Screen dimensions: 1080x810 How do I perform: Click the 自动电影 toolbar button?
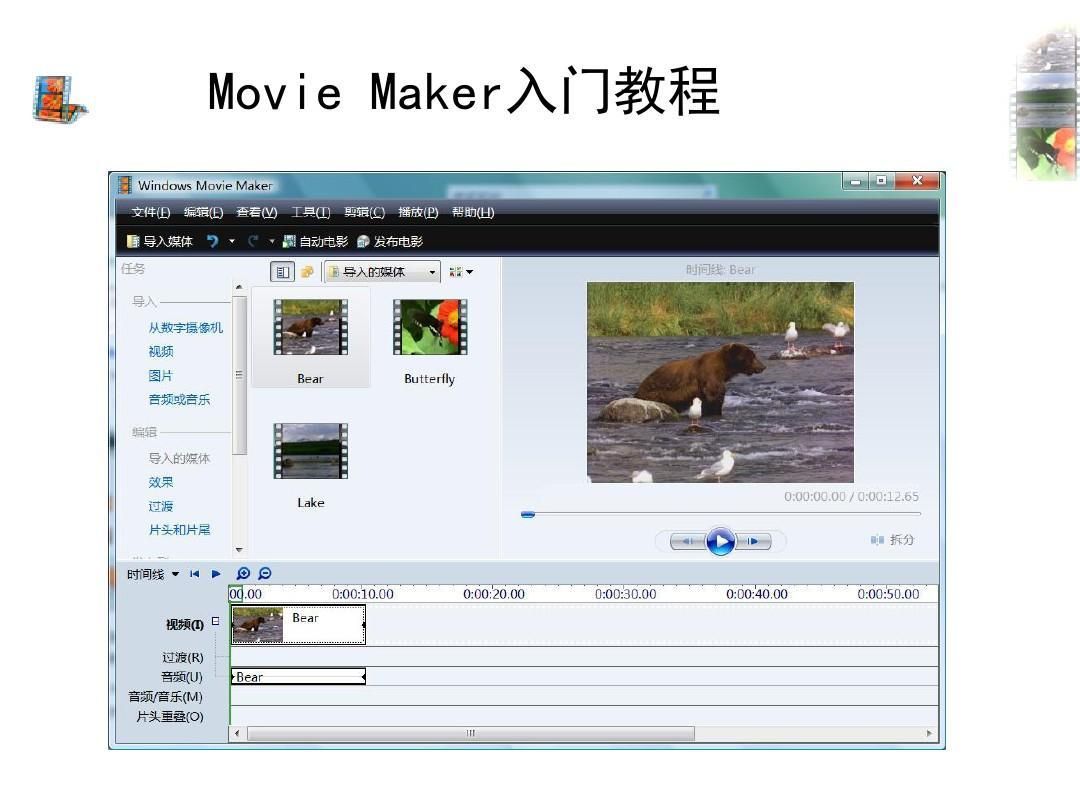[x=315, y=241]
